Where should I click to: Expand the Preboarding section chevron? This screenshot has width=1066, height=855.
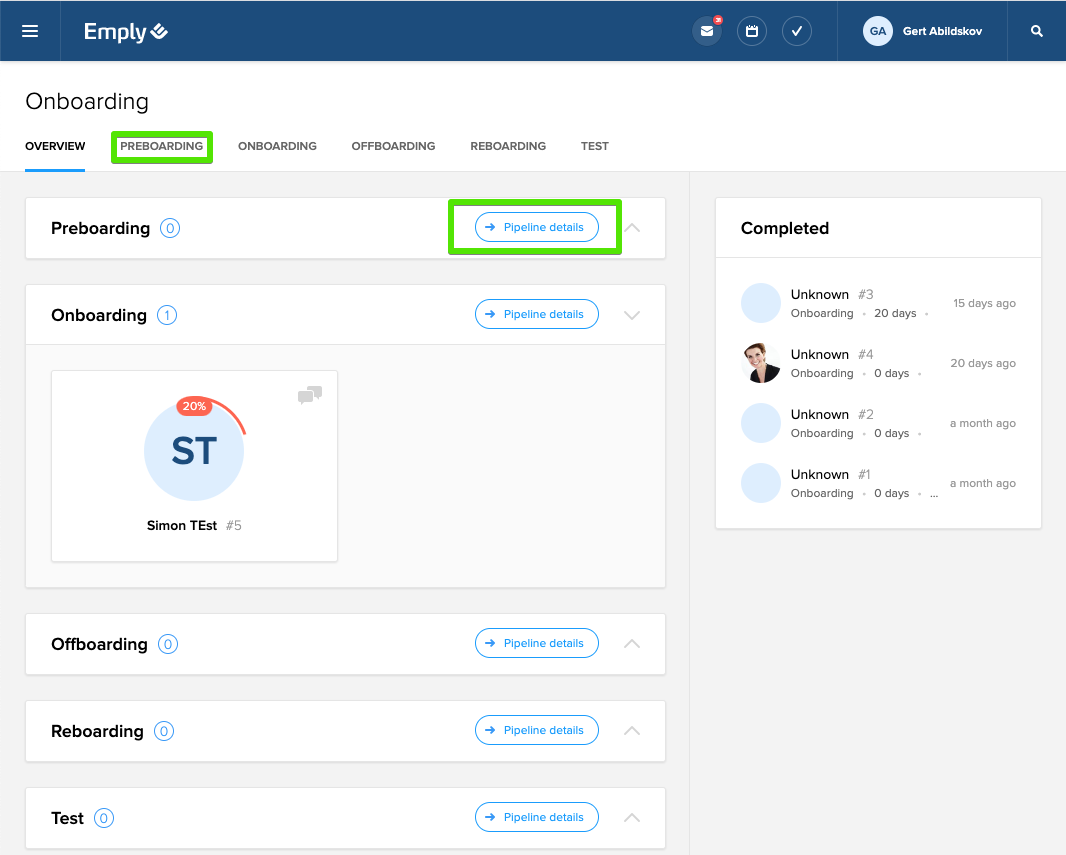[x=632, y=228]
